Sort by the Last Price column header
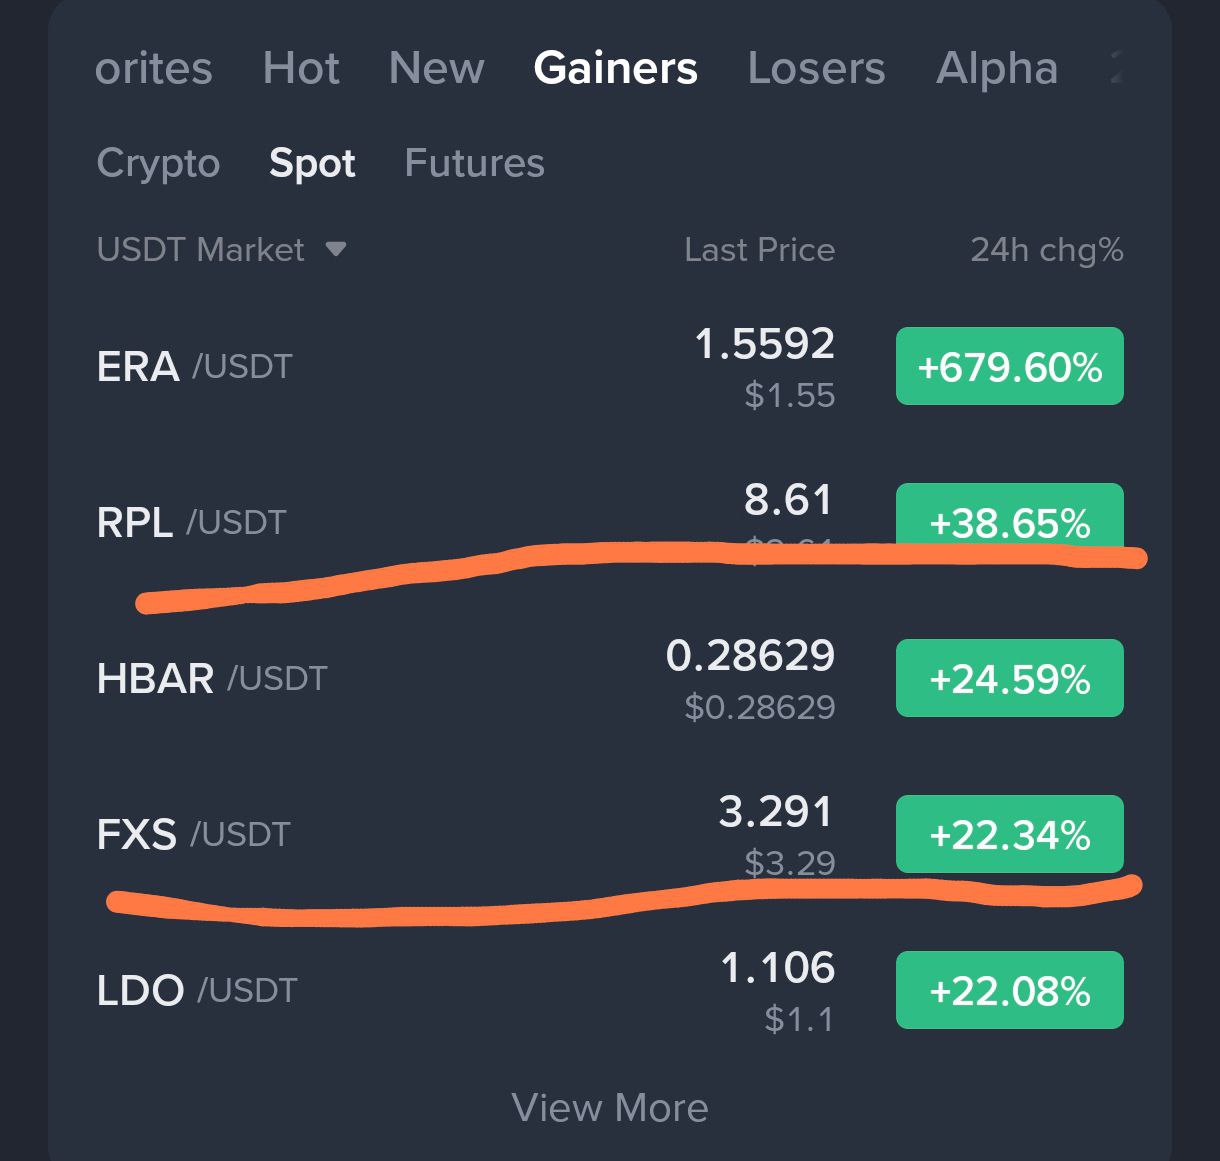 coord(759,249)
